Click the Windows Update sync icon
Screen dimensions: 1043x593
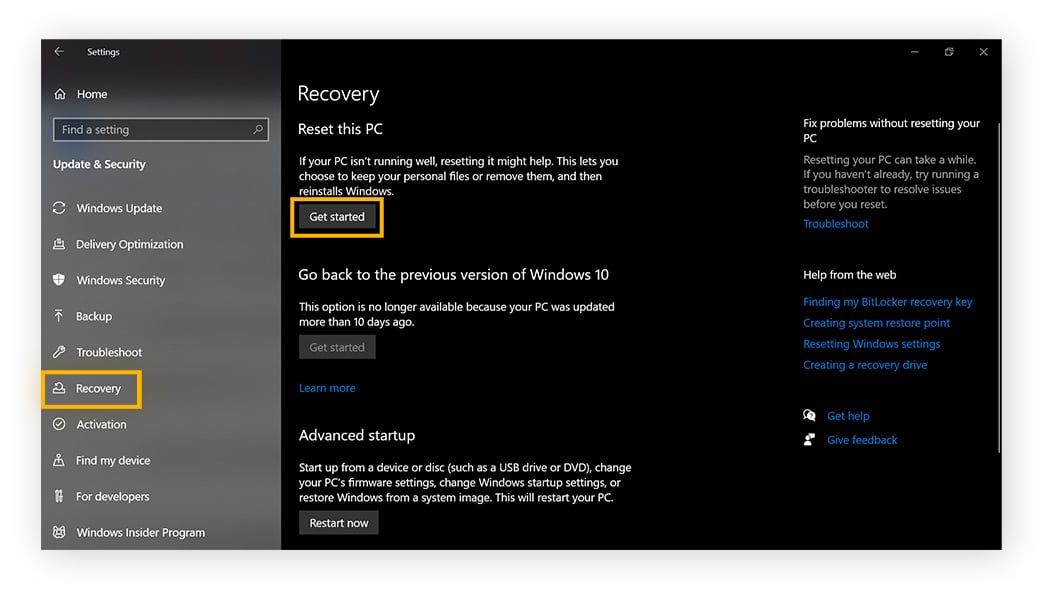tap(59, 208)
